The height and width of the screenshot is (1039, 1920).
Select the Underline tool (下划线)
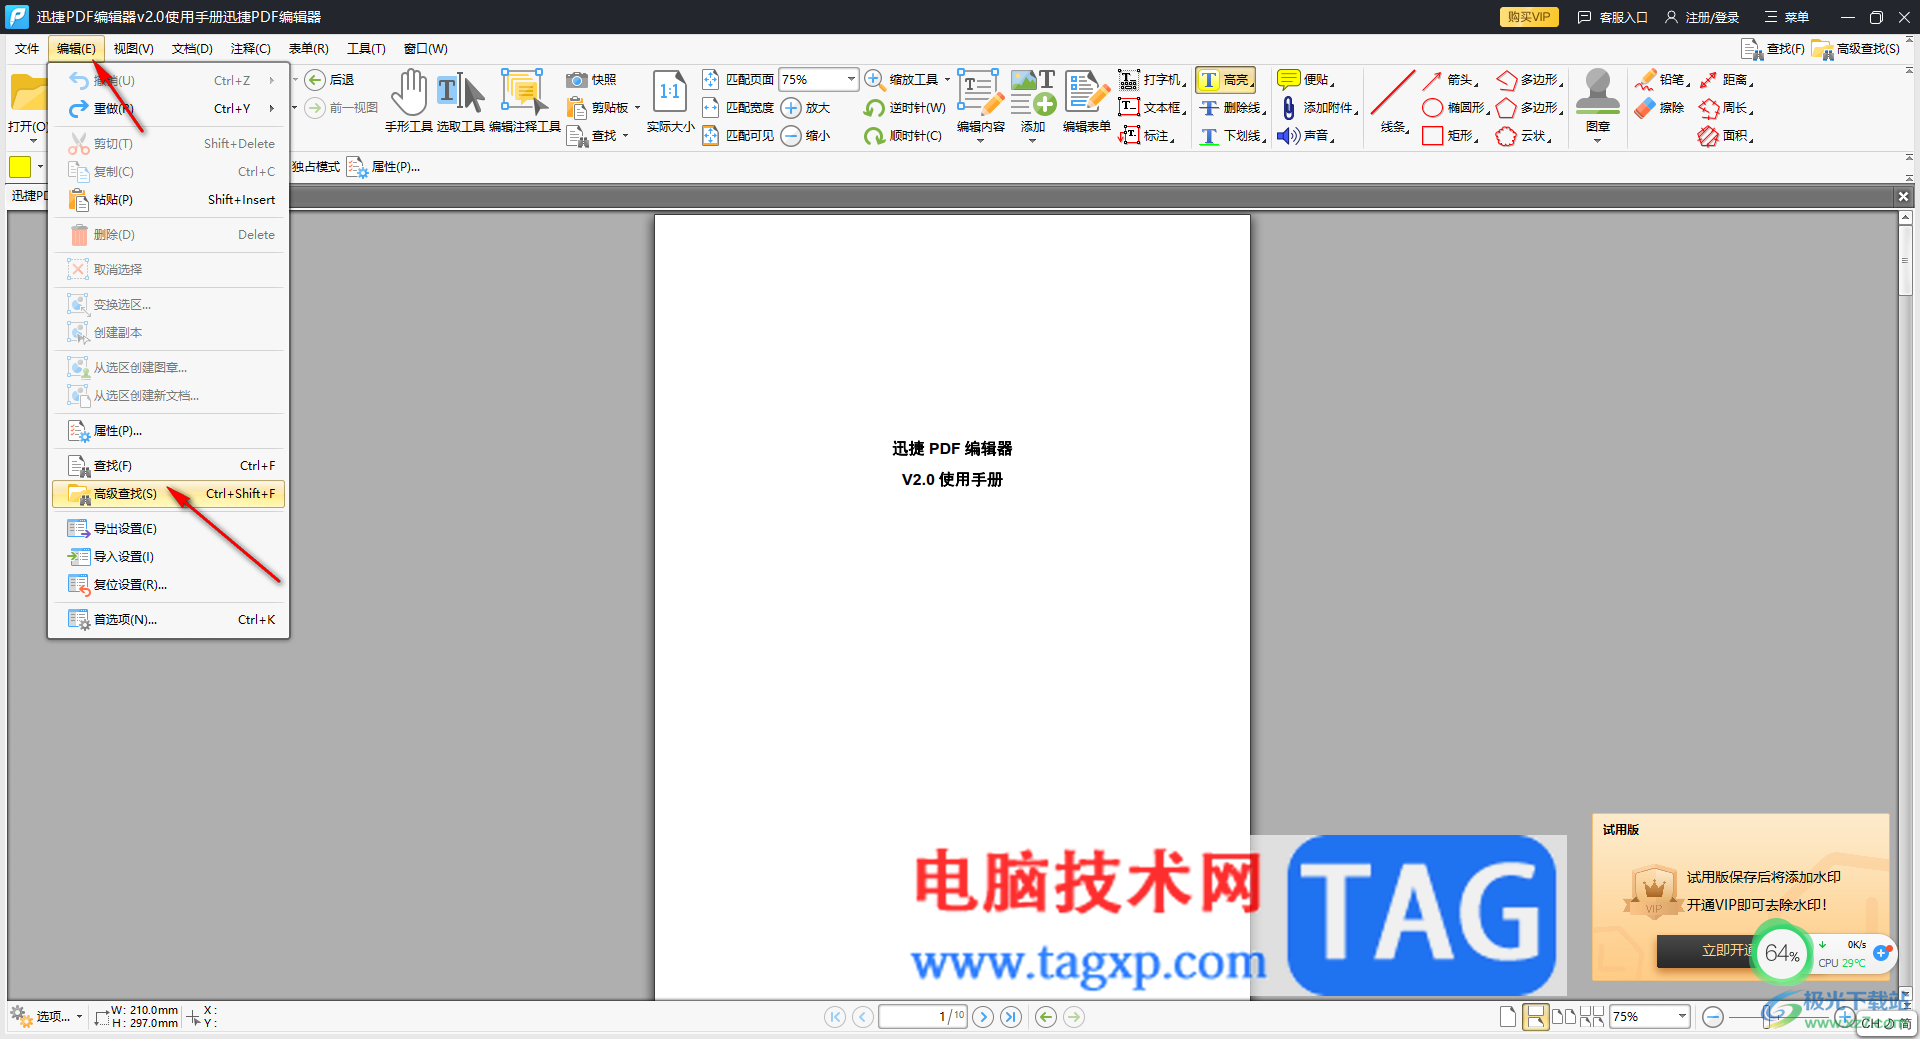tap(1233, 136)
